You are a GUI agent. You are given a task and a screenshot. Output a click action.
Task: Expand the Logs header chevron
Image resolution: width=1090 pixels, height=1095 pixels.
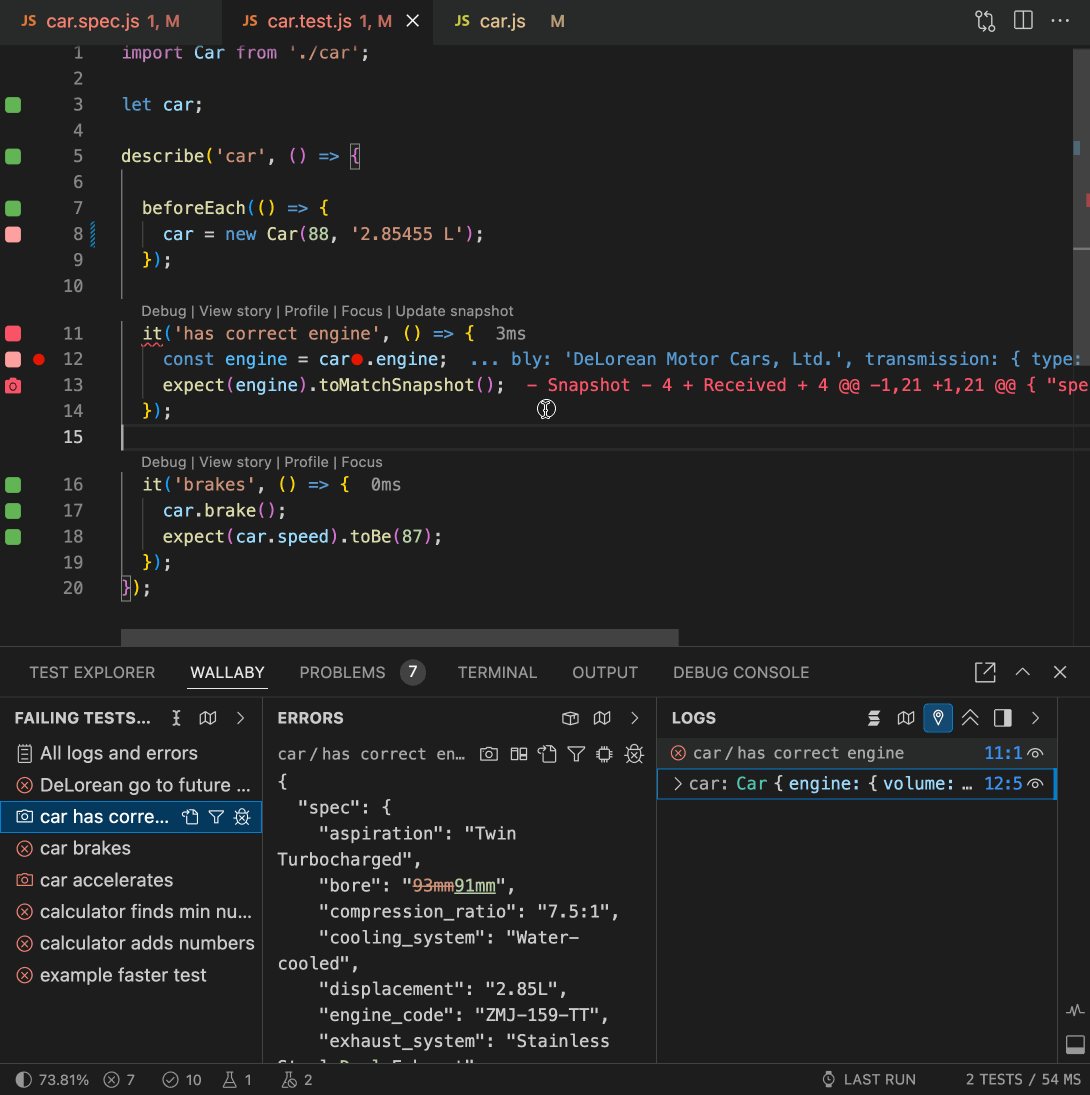(x=1035, y=718)
